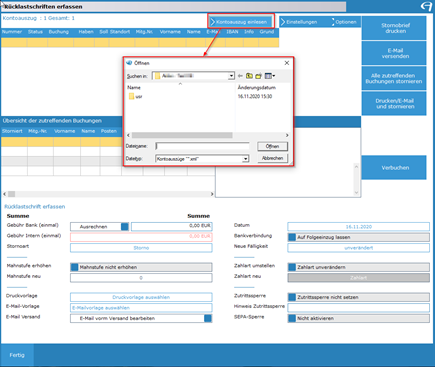Click Kontoauszug einlesen
The width and height of the screenshot is (435, 367).
pos(241,22)
